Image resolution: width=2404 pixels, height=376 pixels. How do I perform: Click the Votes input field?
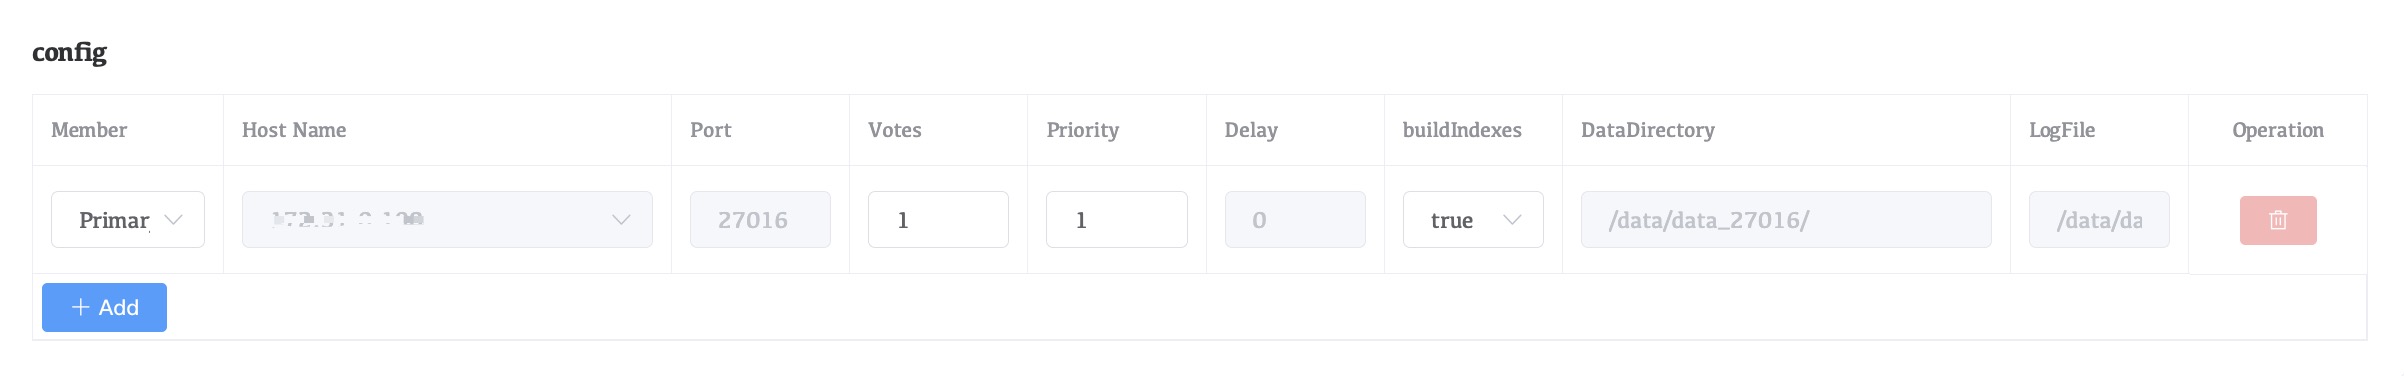(x=938, y=220)
